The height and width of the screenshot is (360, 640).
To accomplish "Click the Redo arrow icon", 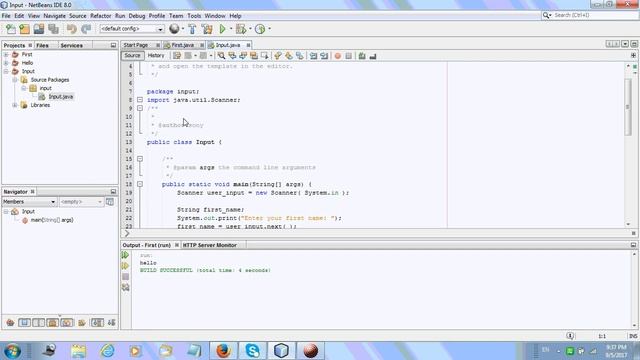I will tap(86, 29).
